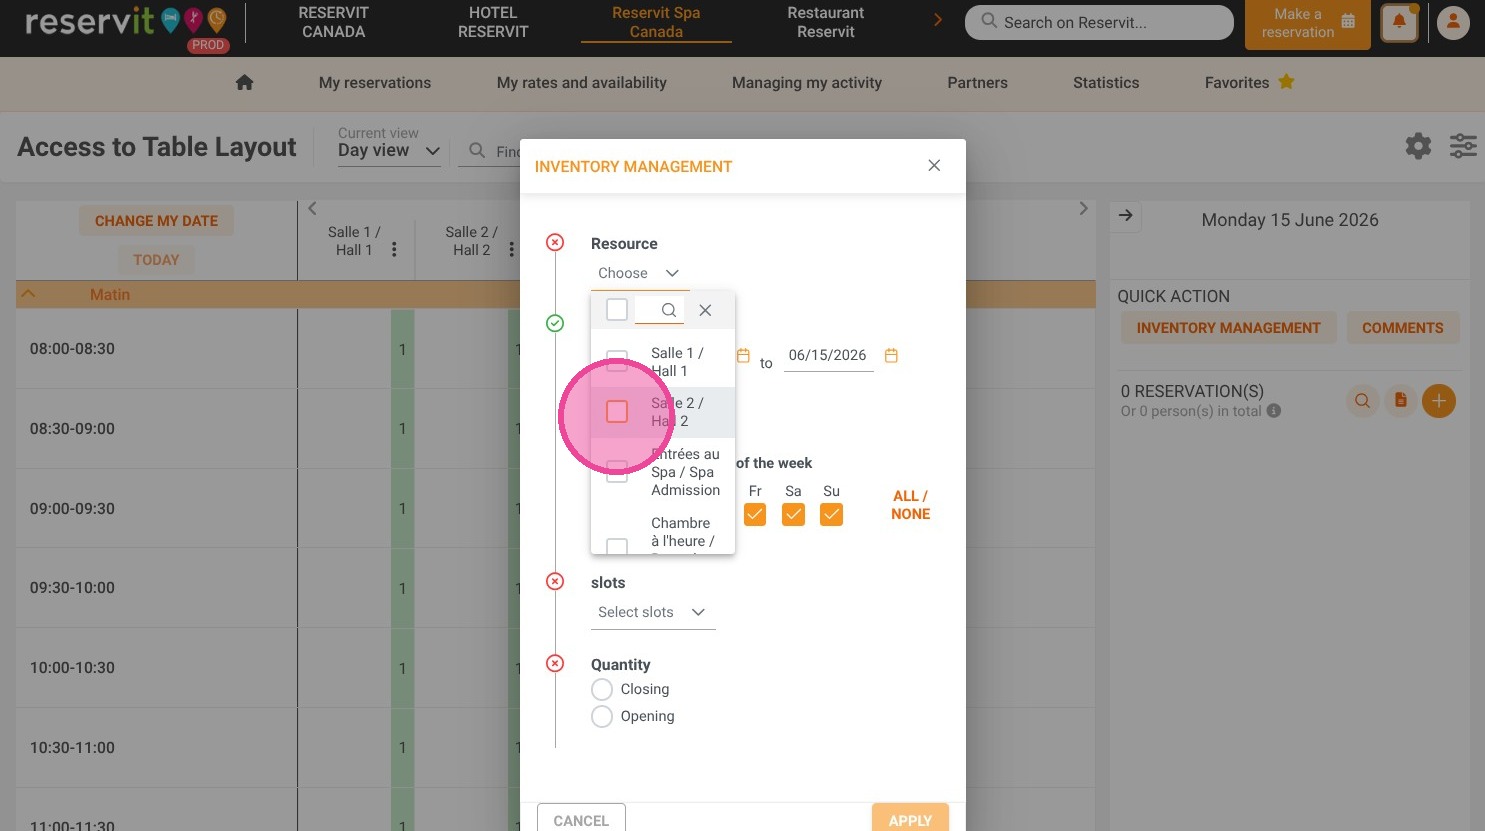Click the TODAY button
Image resolution: width=1485 pixels, height=831 pixels.
click(x=156, y=260)
